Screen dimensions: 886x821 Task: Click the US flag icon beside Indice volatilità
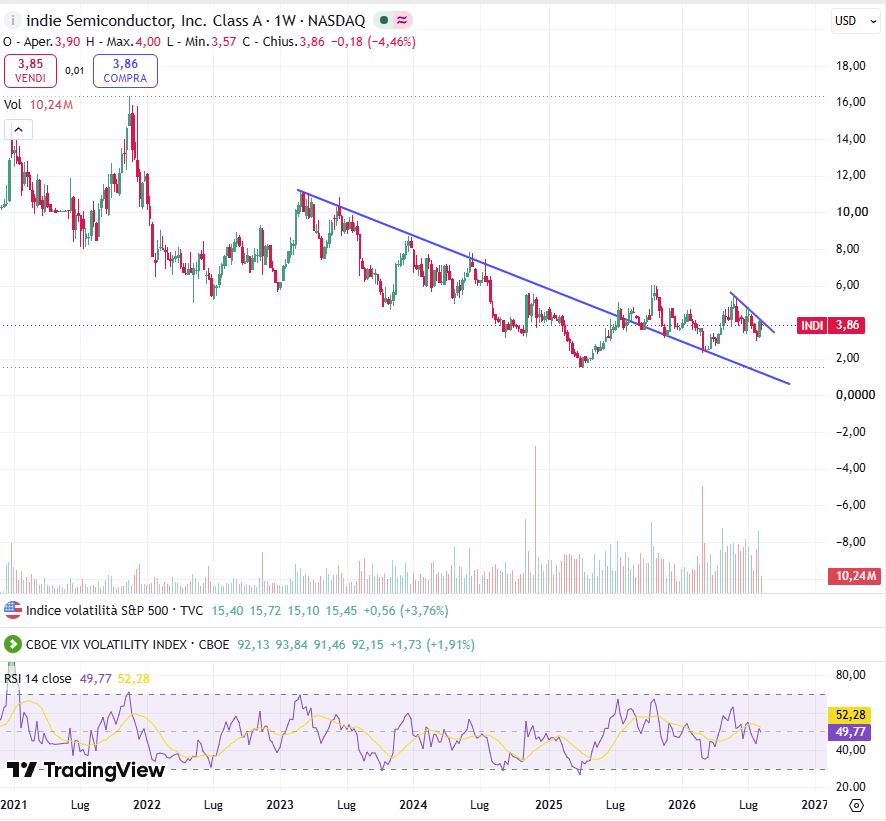[x=12, y=611]
